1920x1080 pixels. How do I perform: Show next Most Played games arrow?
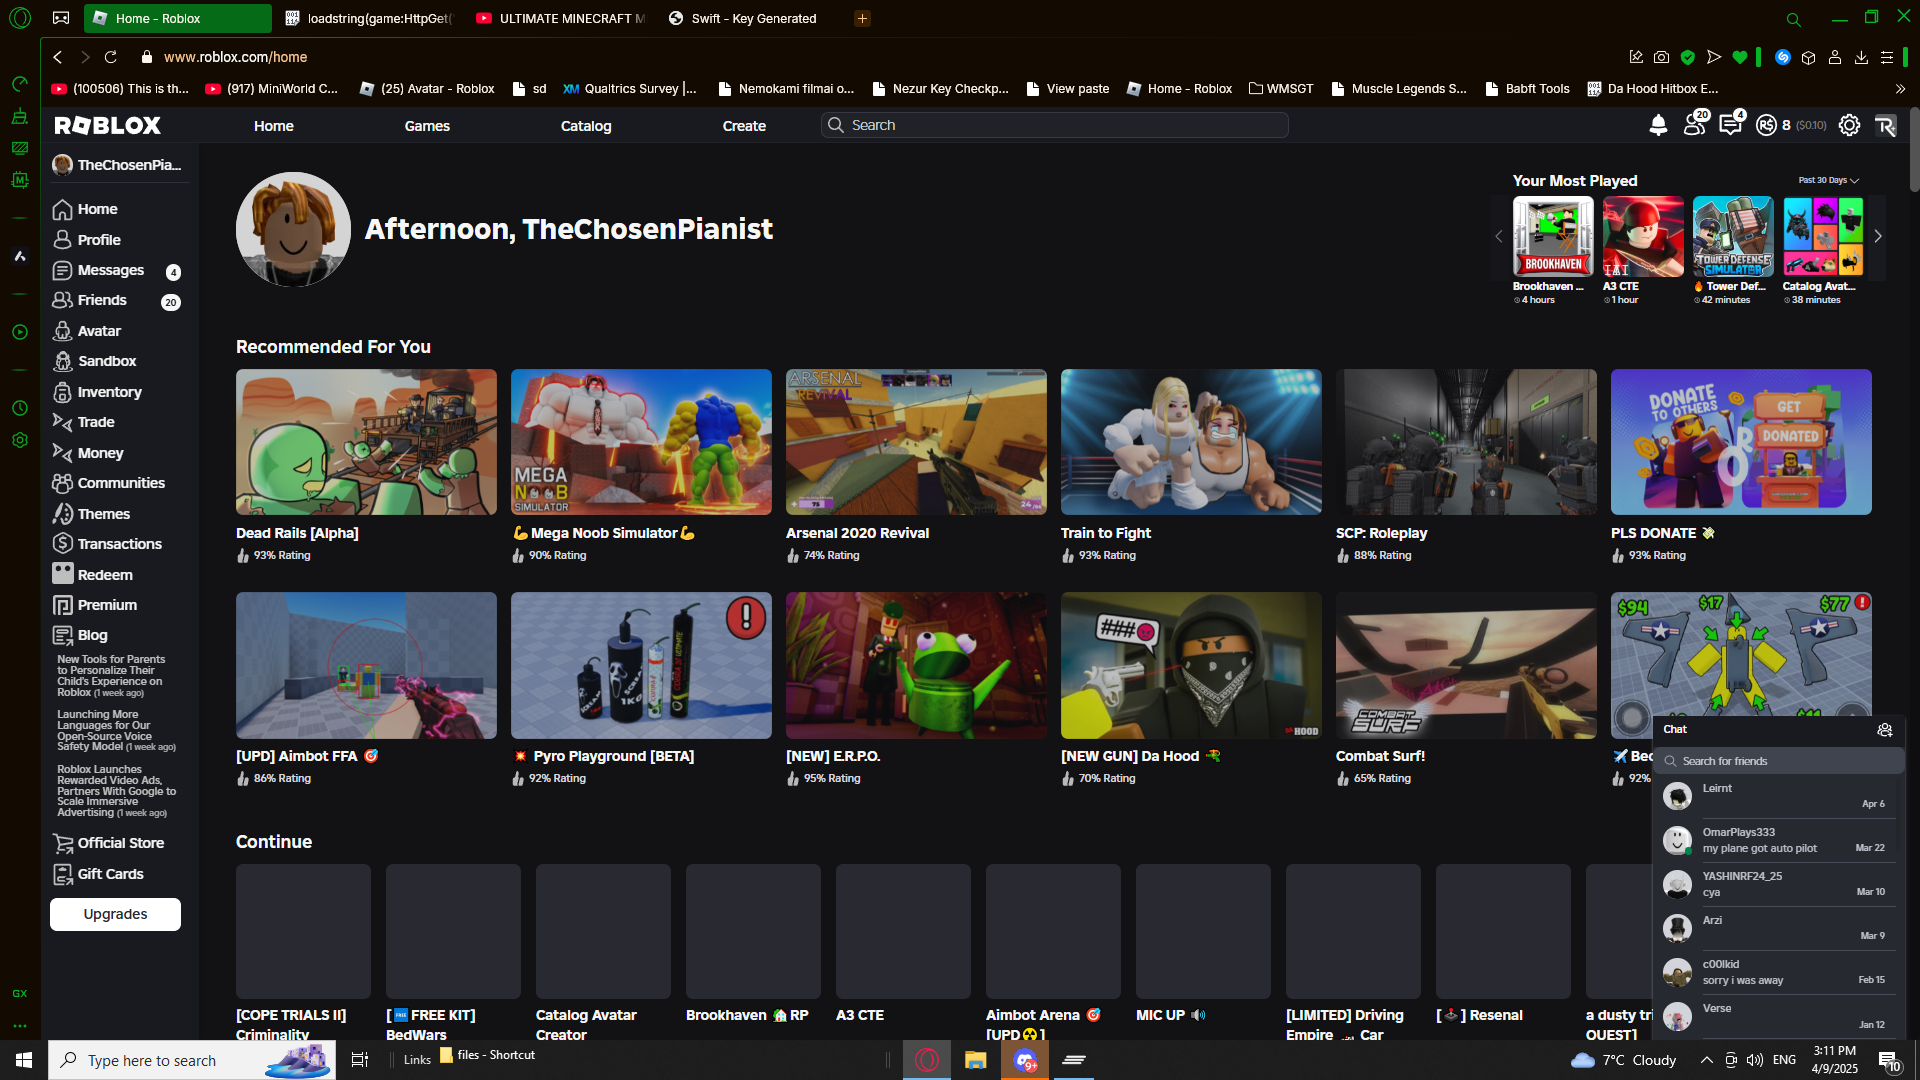pos(1878,237)
